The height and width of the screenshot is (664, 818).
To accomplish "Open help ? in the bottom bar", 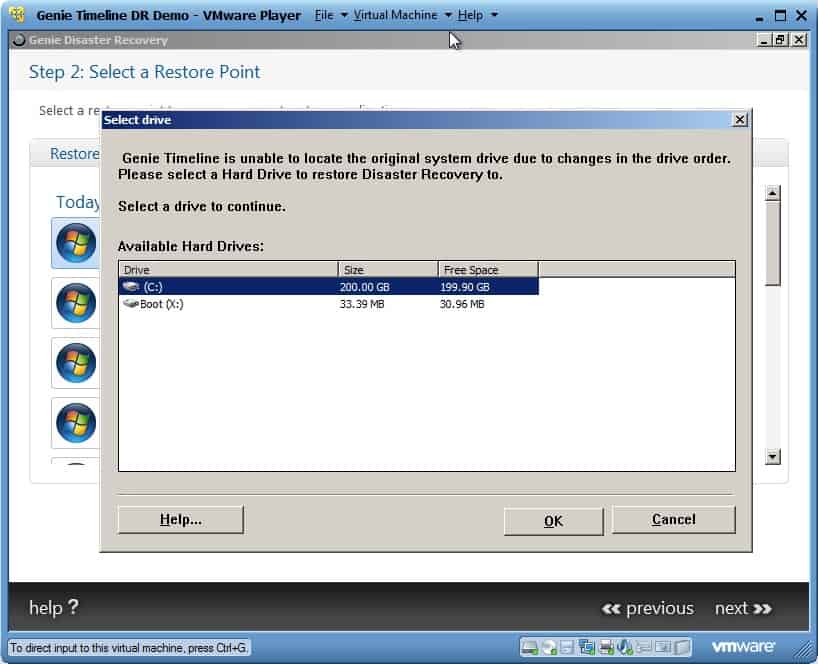I will coord(54,607).
